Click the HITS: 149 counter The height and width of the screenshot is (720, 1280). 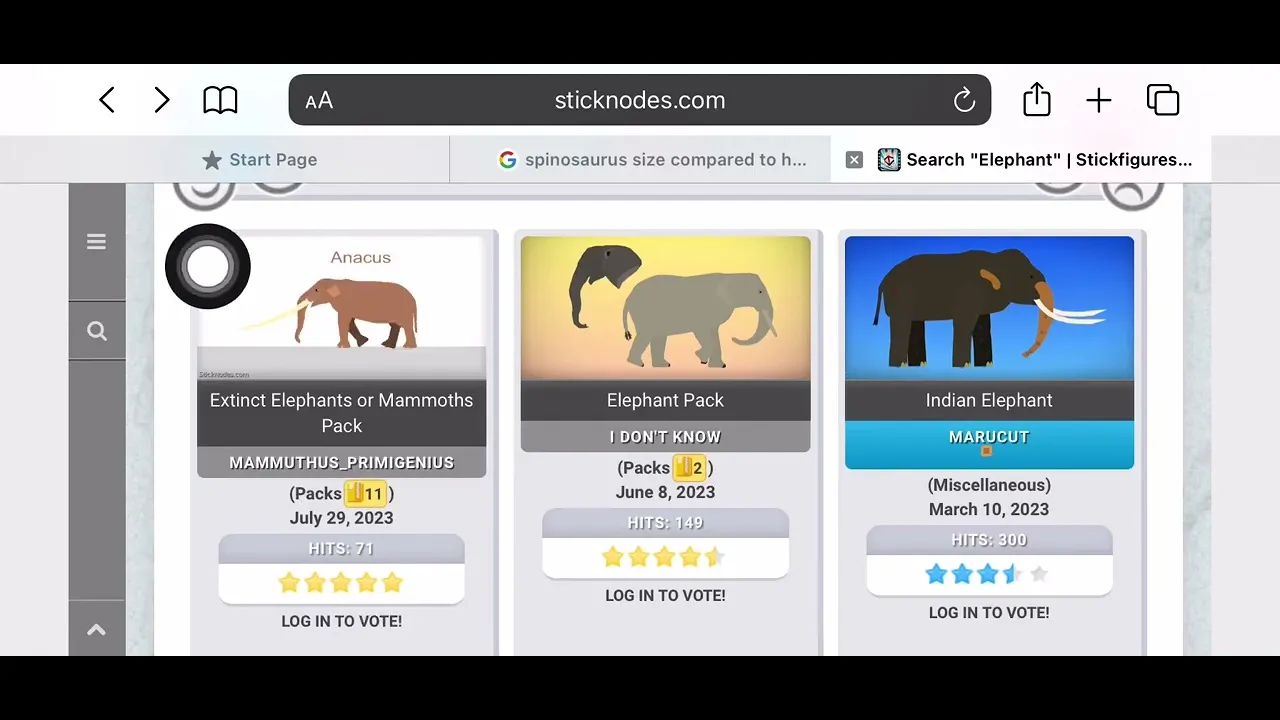click(x=666, y=523)
